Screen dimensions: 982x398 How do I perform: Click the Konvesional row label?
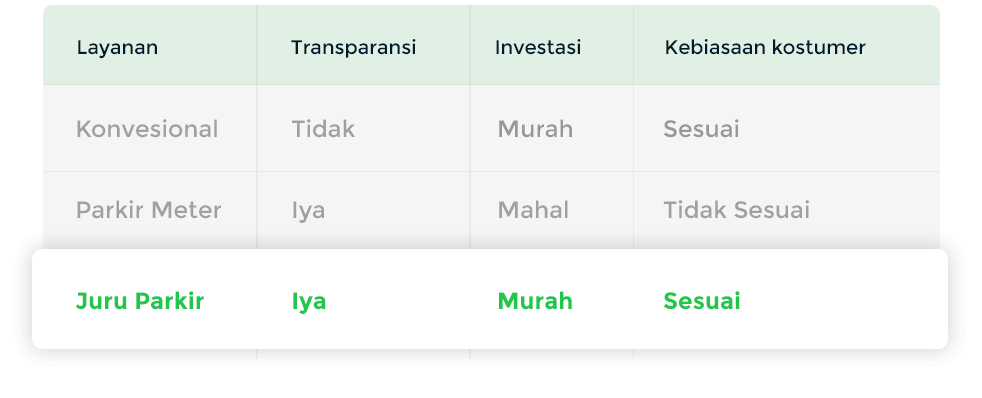(x=147, y=130)
